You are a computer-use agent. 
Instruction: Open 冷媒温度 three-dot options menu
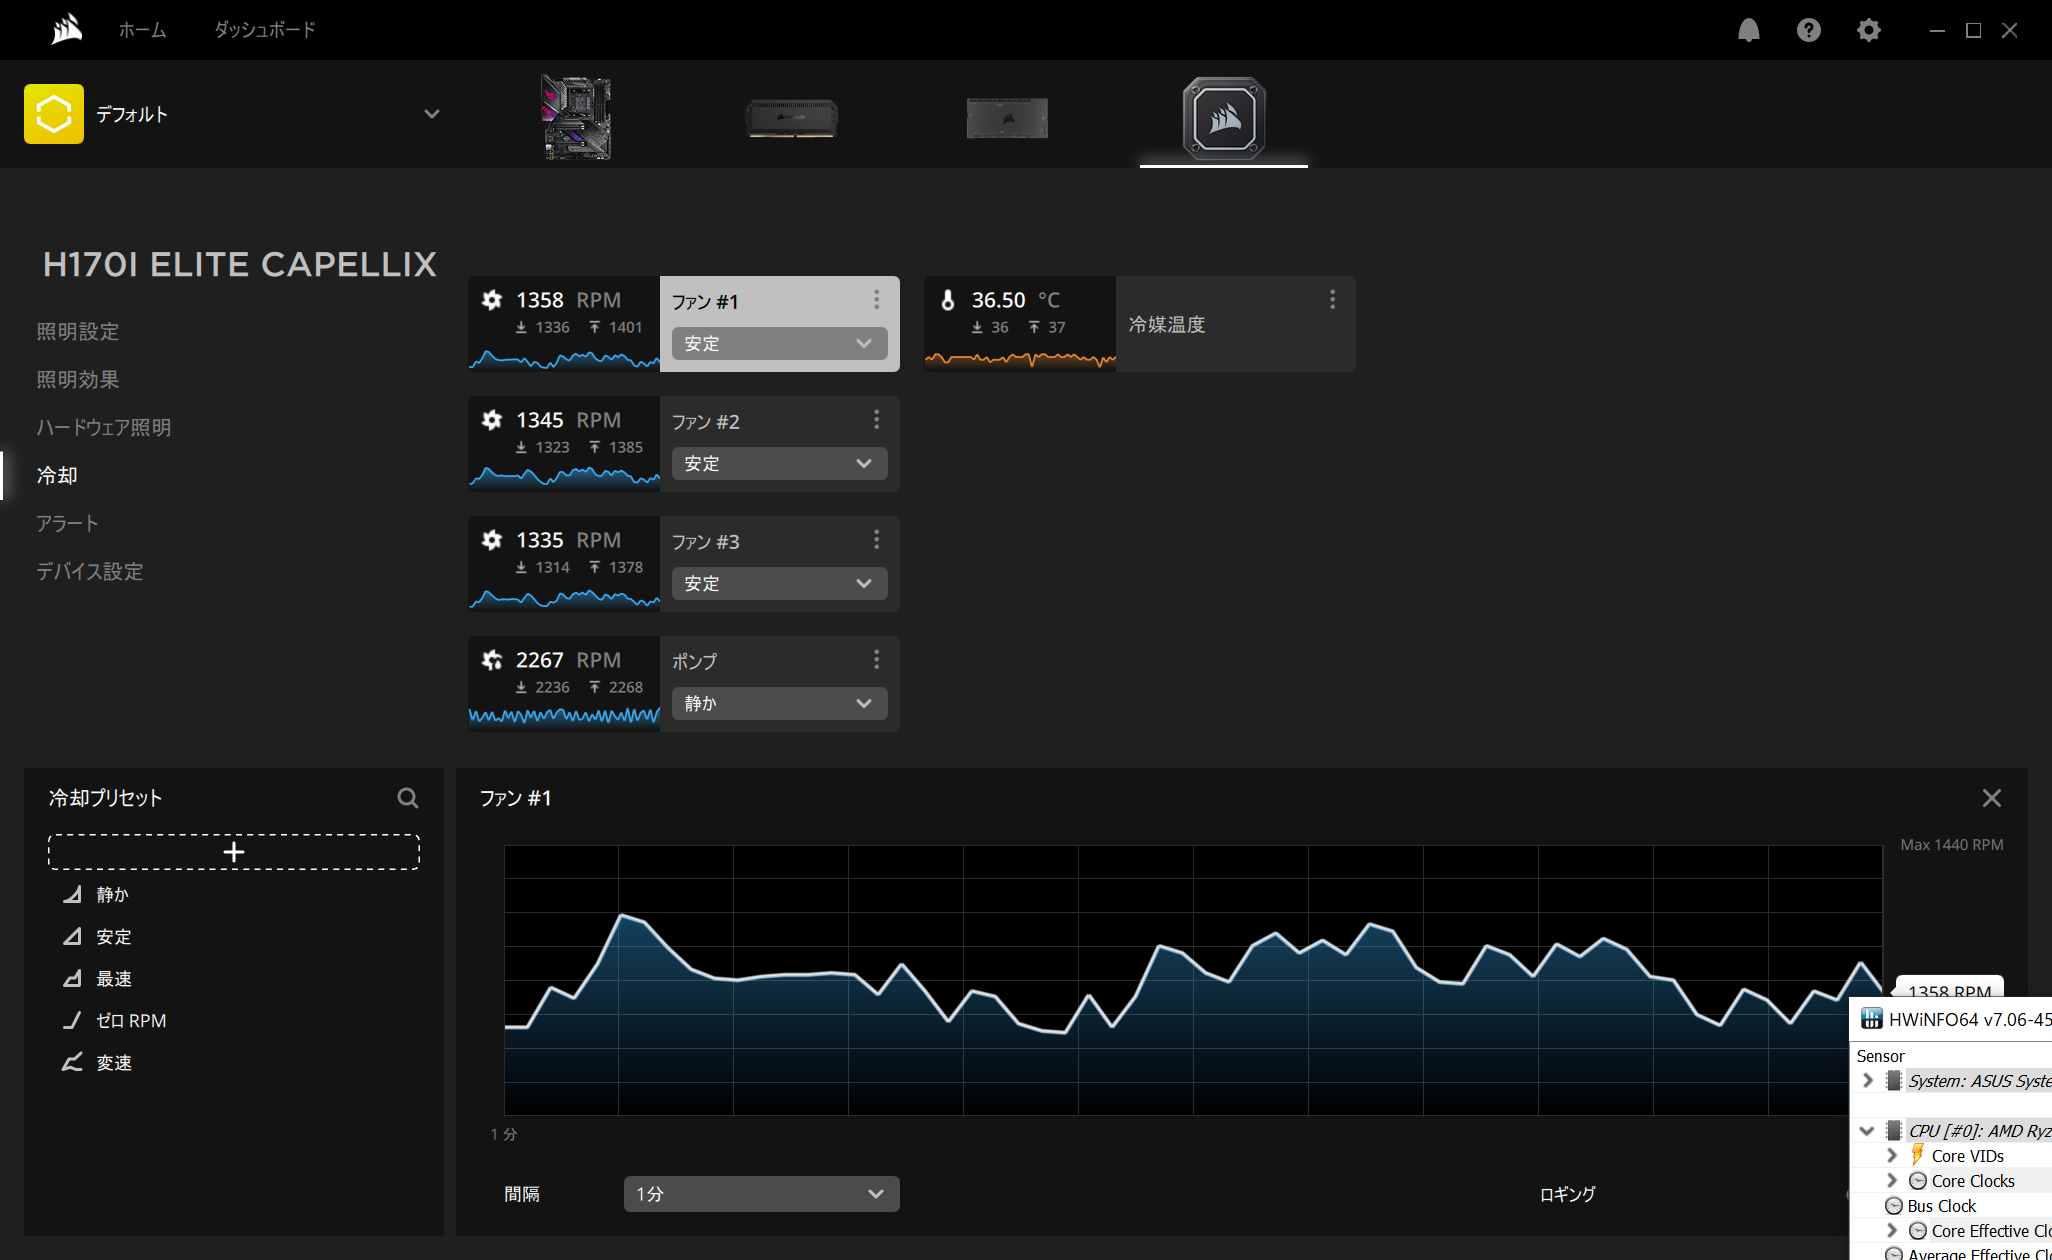pos(1332,300)
